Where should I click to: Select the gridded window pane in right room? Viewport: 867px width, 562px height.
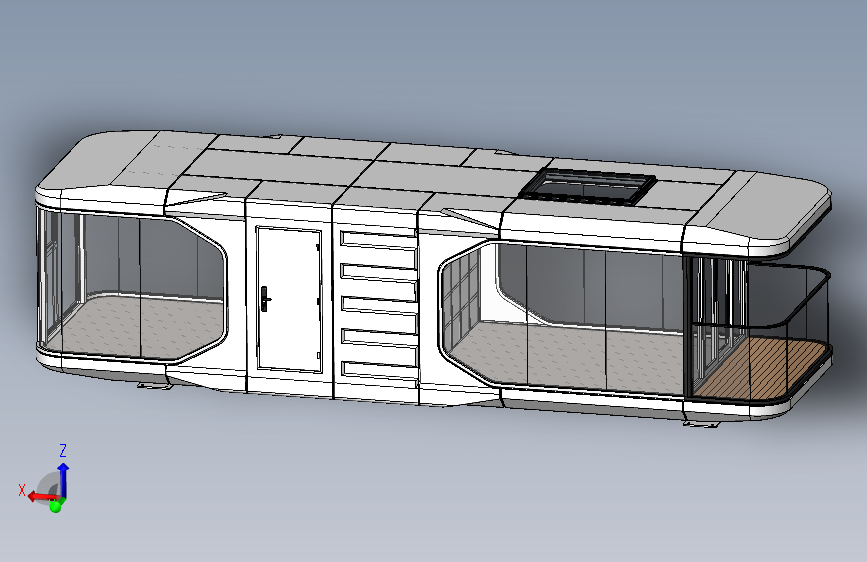point(461,301)
